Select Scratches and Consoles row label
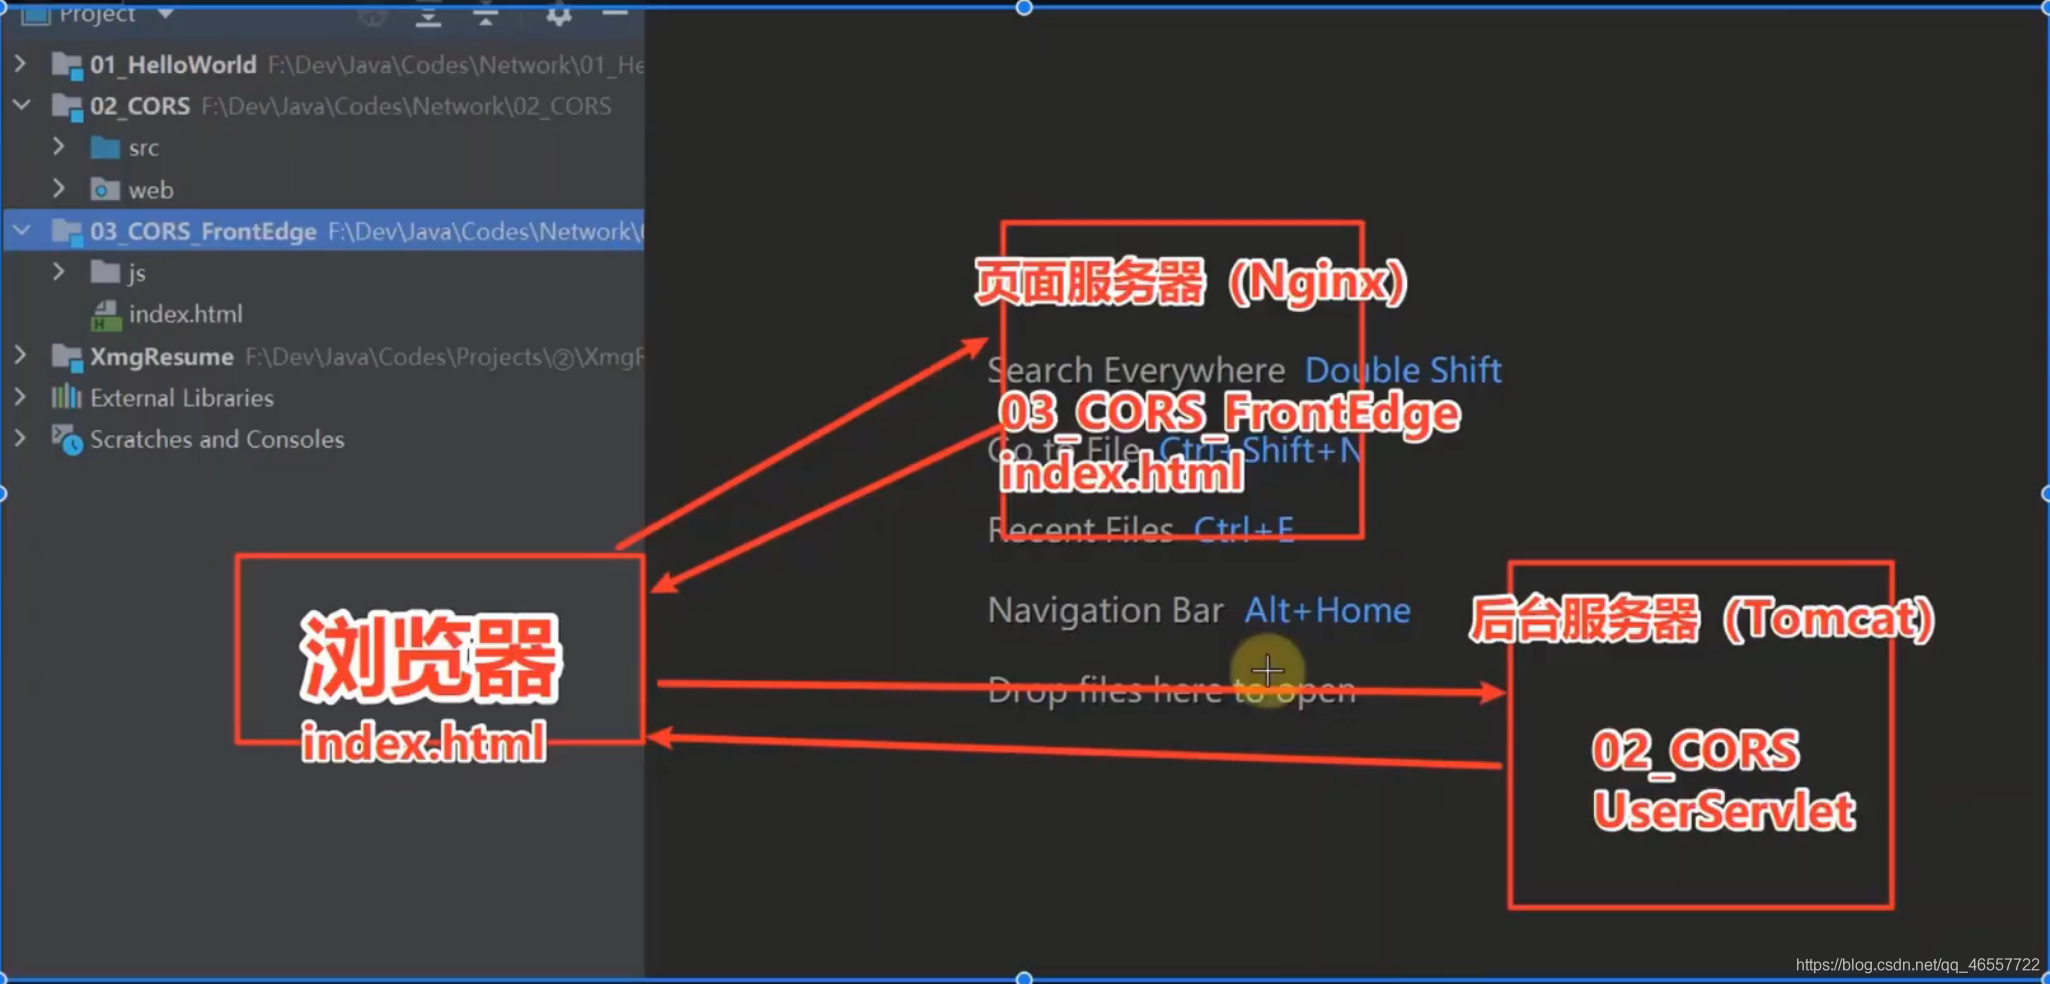 point(217,439)
